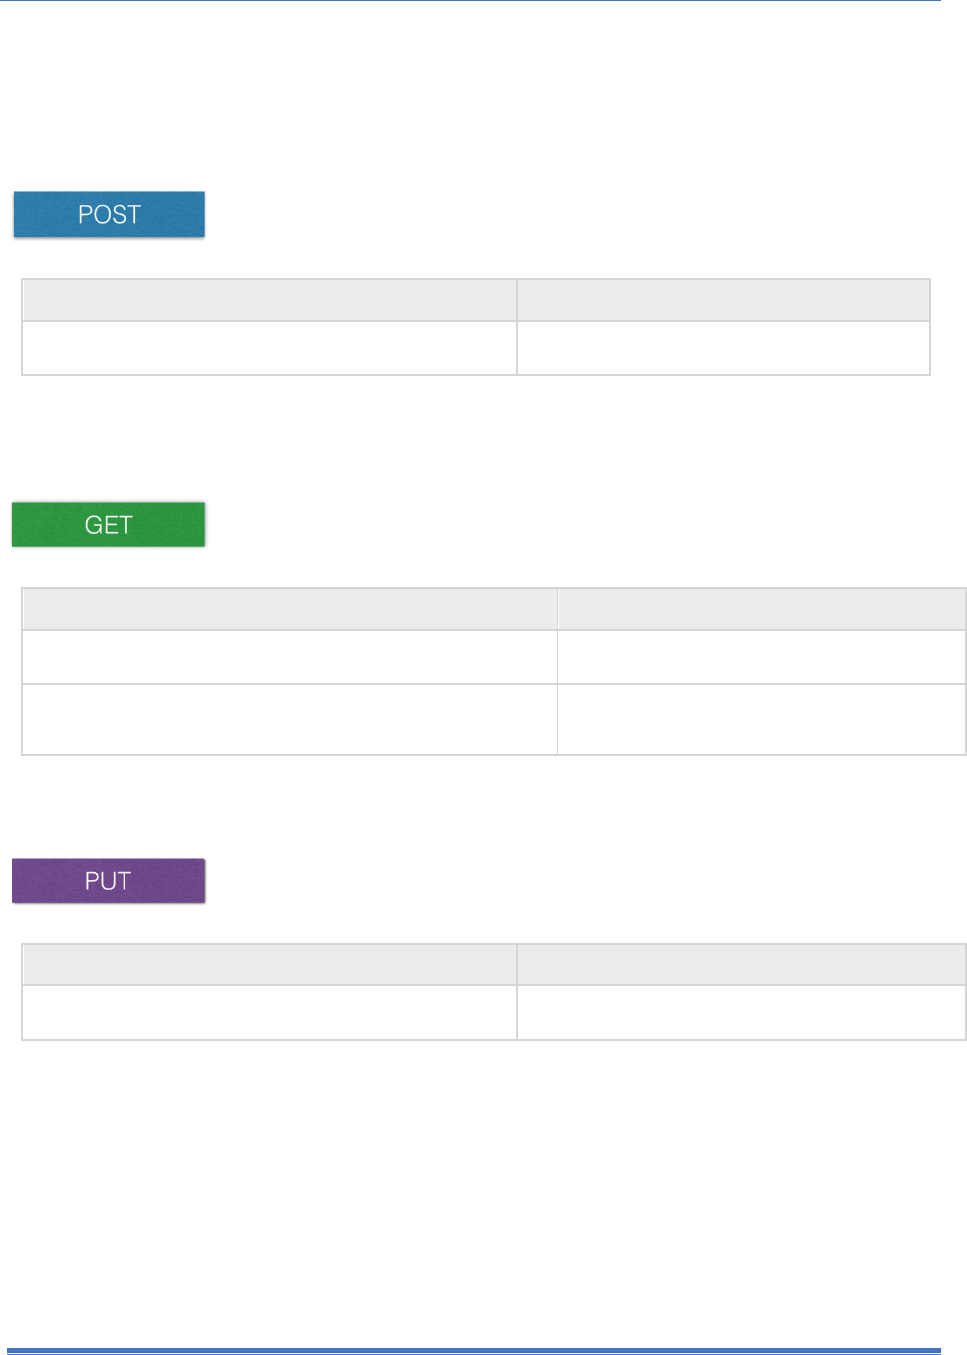Click the left body cell under POST

[269, 348]
